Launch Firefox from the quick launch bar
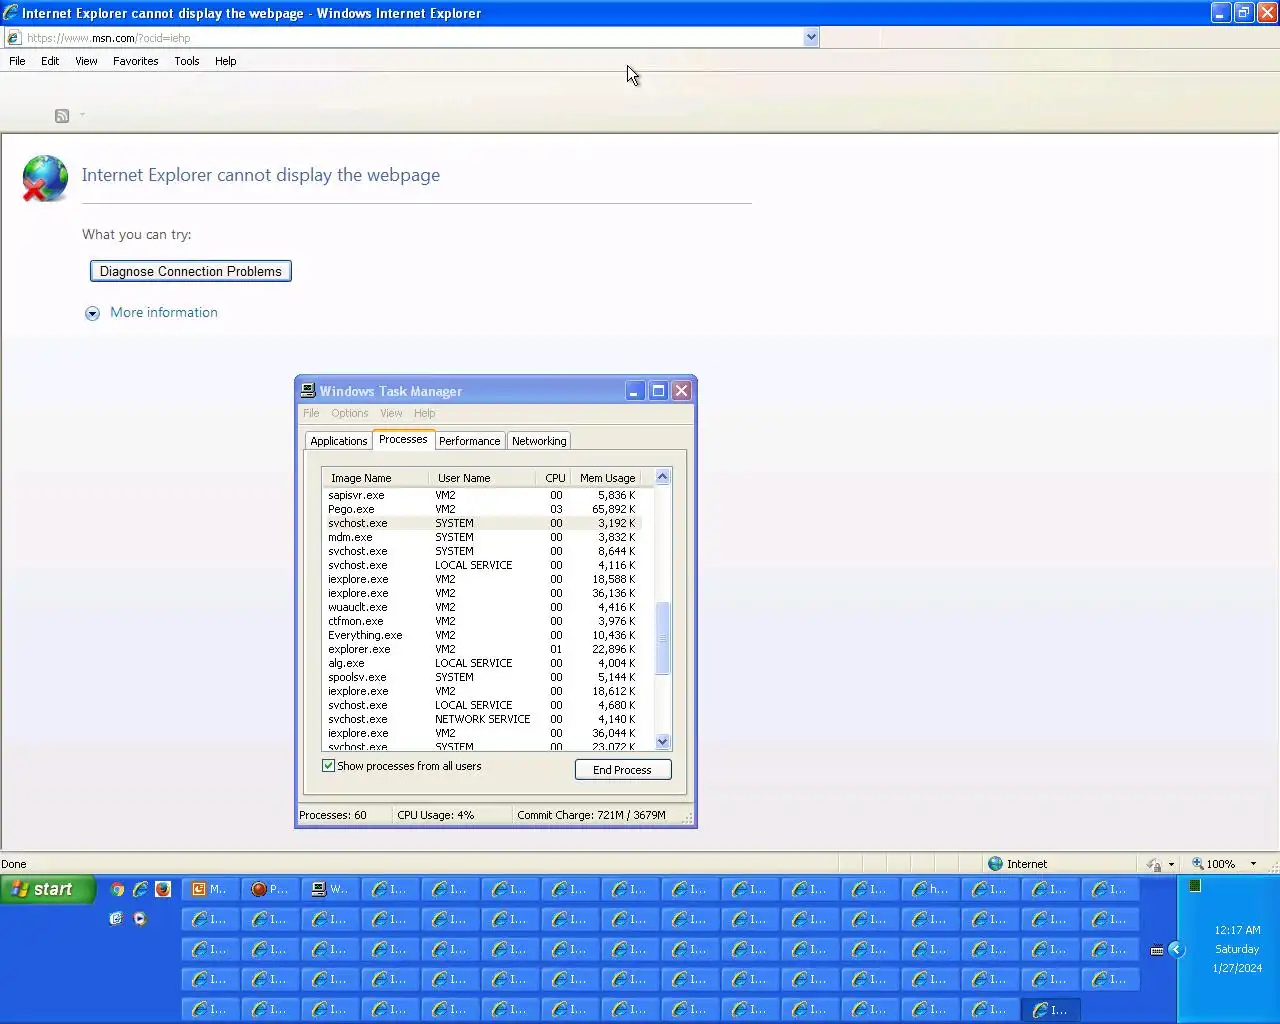 (x=163, y=889)
